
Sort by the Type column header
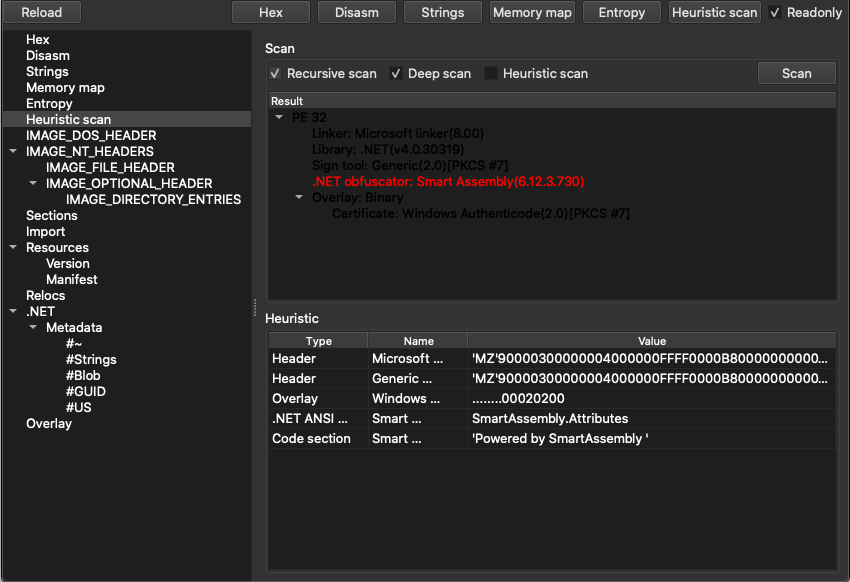[318, 341]
